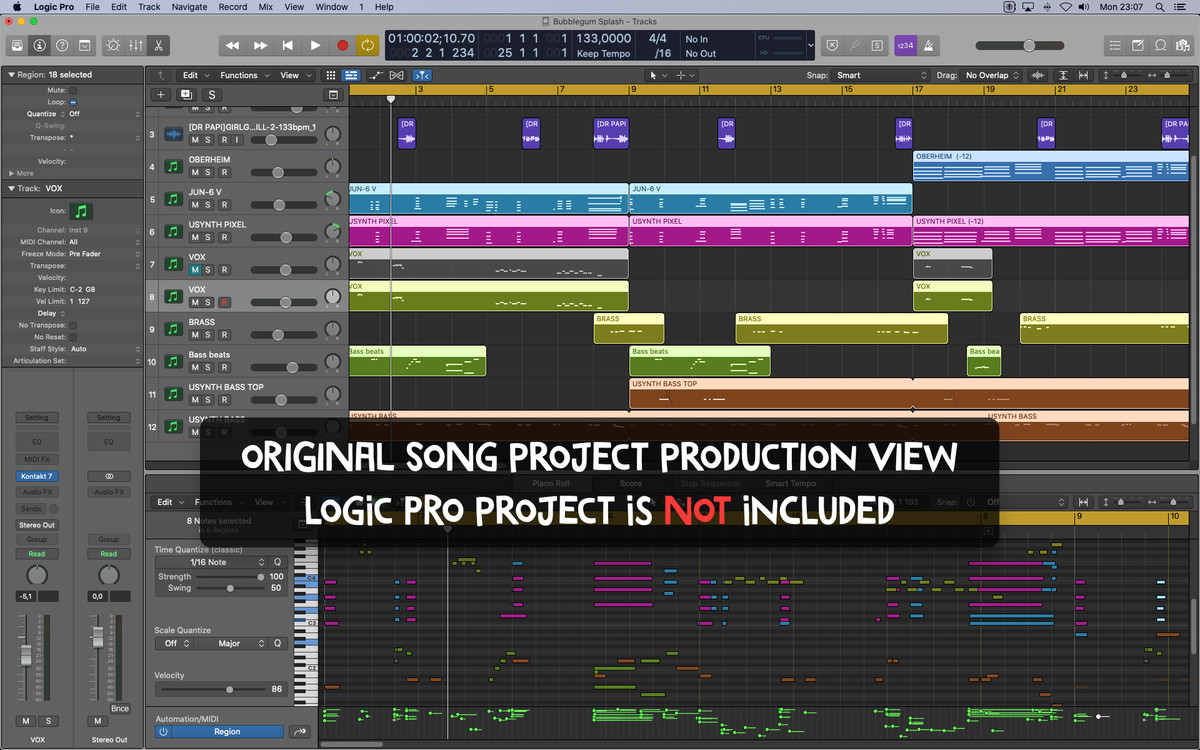
Task: Open the Library panel
Action: point(16,45)
